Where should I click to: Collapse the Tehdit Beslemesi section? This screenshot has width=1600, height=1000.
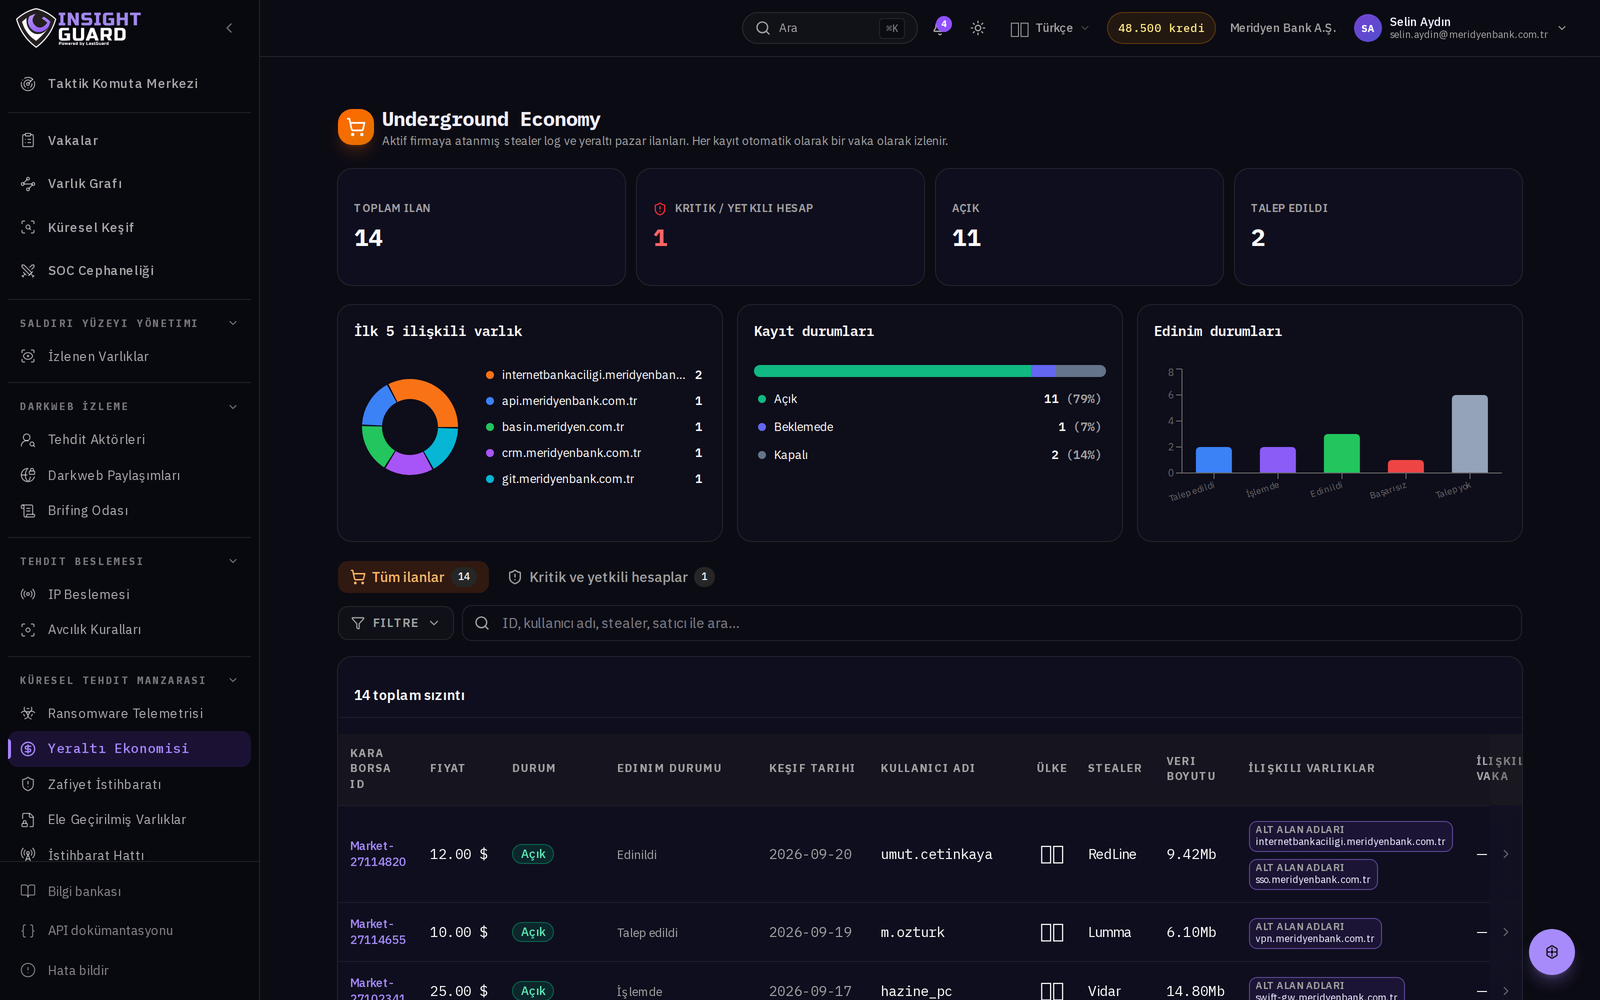point(233,561)
